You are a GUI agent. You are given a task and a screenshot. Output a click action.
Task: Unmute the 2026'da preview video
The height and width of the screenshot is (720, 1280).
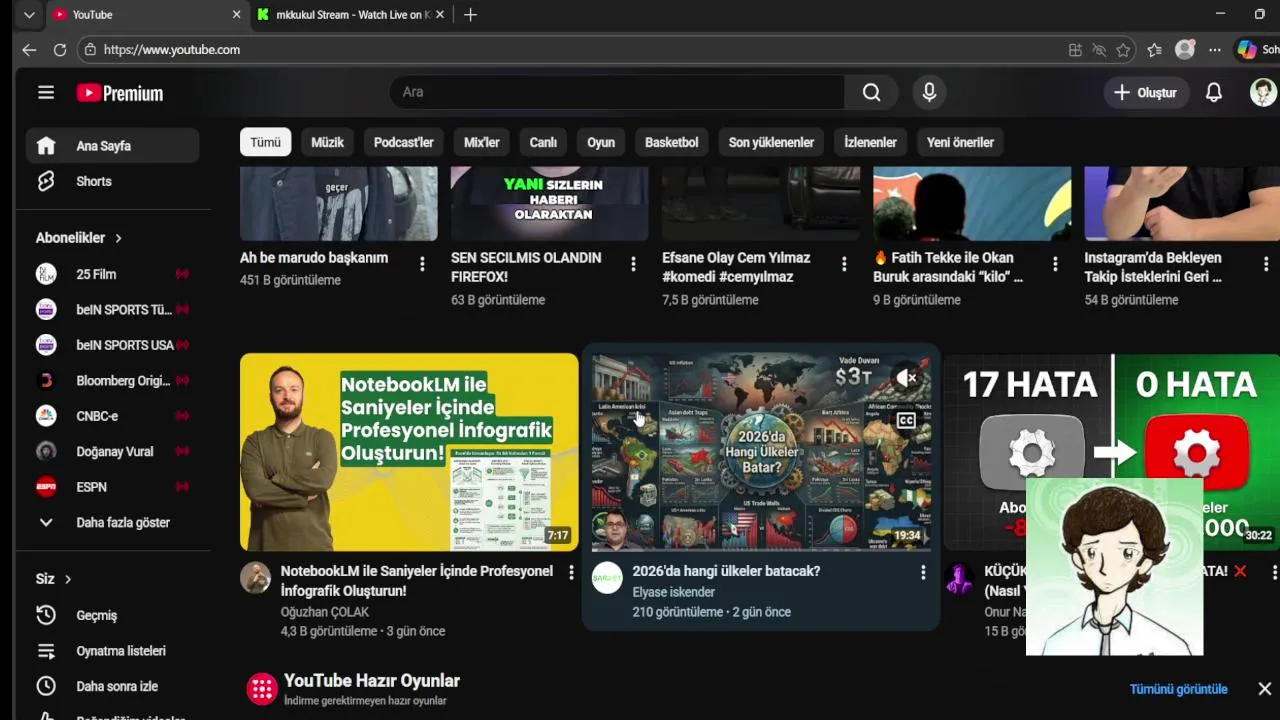906,378
